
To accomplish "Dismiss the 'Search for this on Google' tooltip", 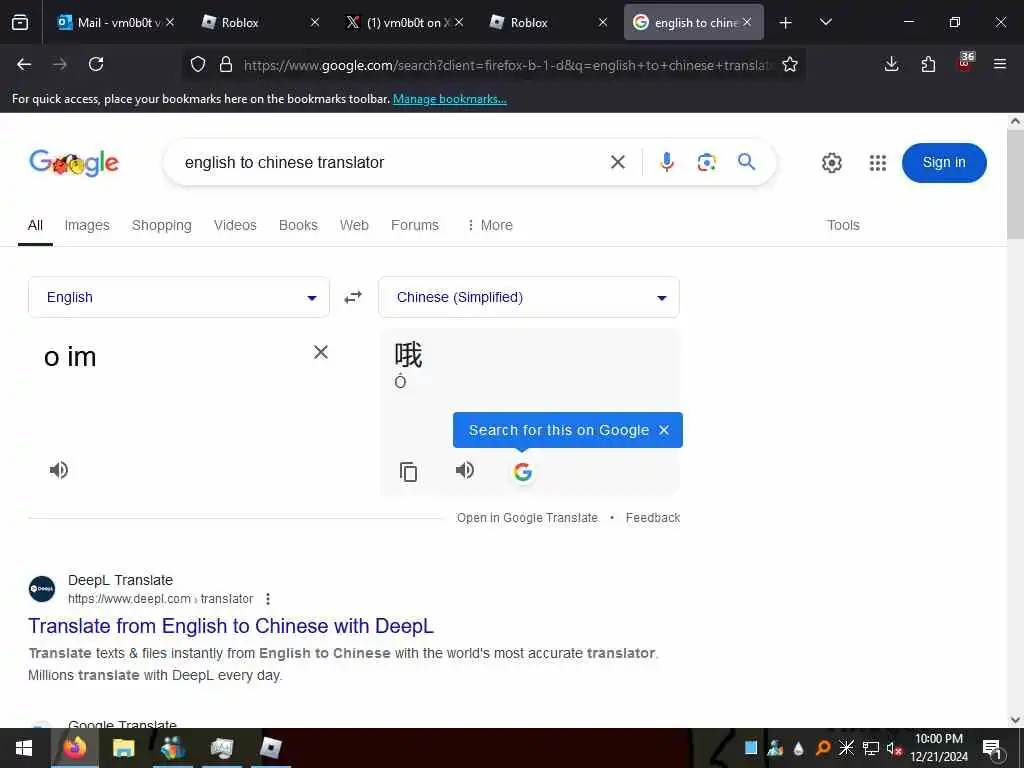I will [664, 430].
